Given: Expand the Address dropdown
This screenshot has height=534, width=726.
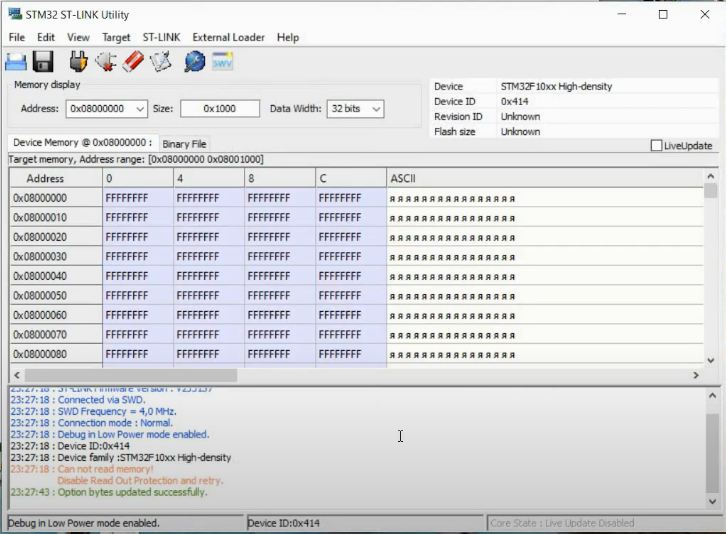Looking at the screenshot, I should 139,109.
